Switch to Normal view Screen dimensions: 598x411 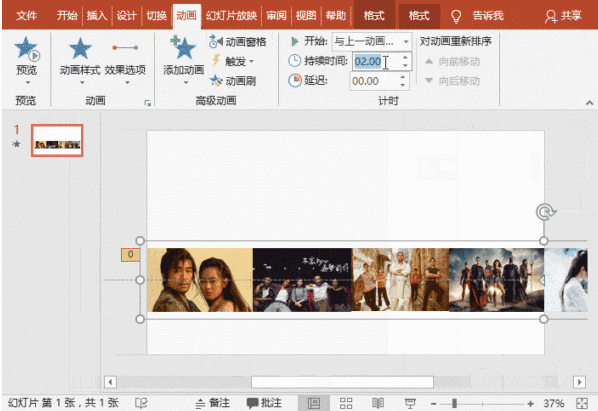[x=314, y=403]
